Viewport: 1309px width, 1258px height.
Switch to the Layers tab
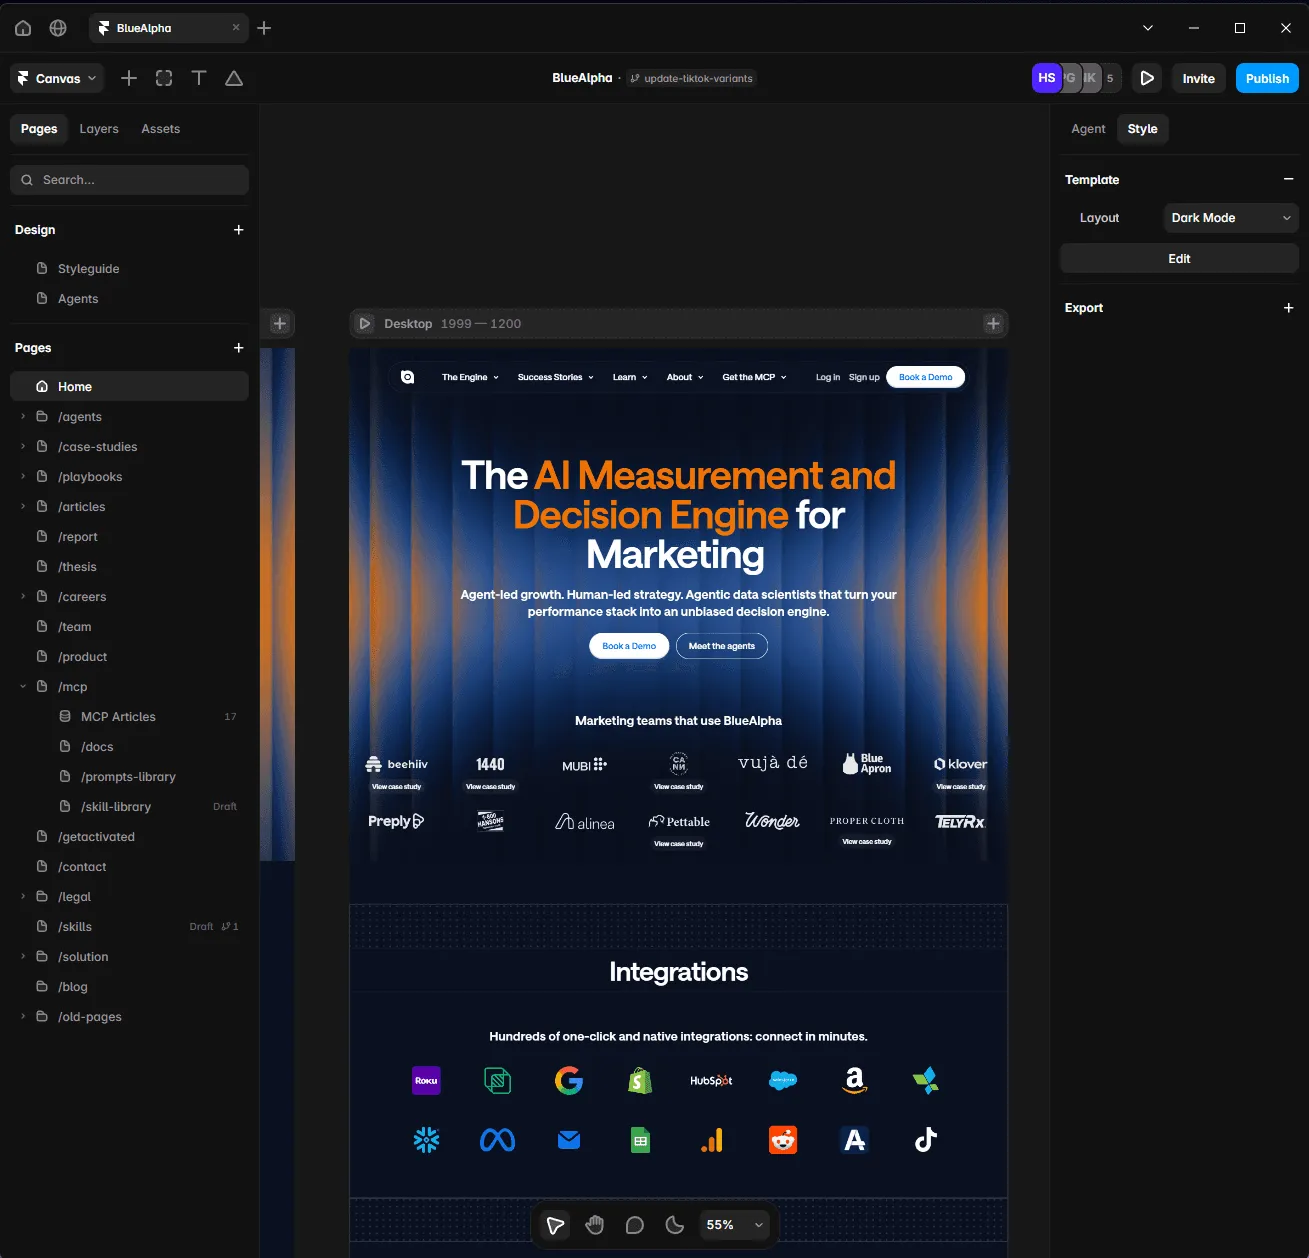click(x=99, y=129)
